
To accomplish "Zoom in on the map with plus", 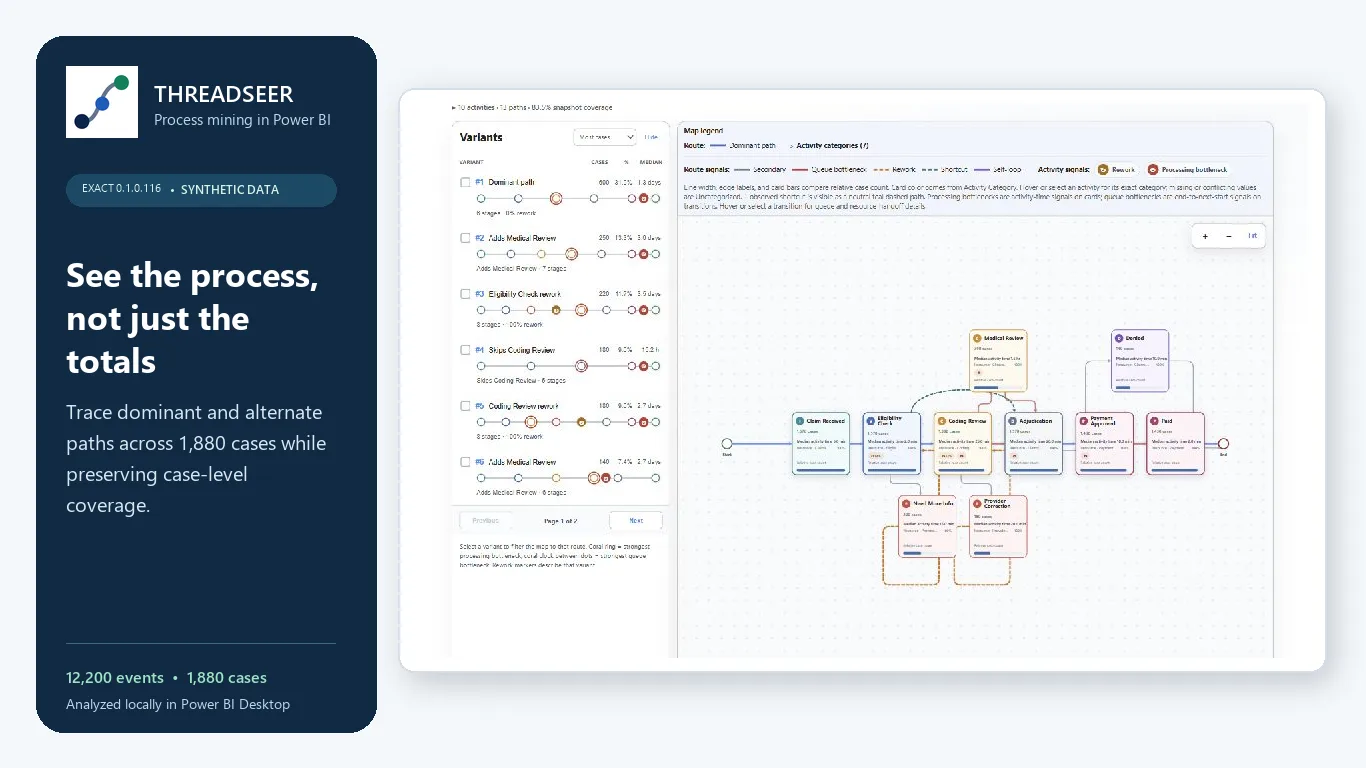I will [x=1205, y=236].
